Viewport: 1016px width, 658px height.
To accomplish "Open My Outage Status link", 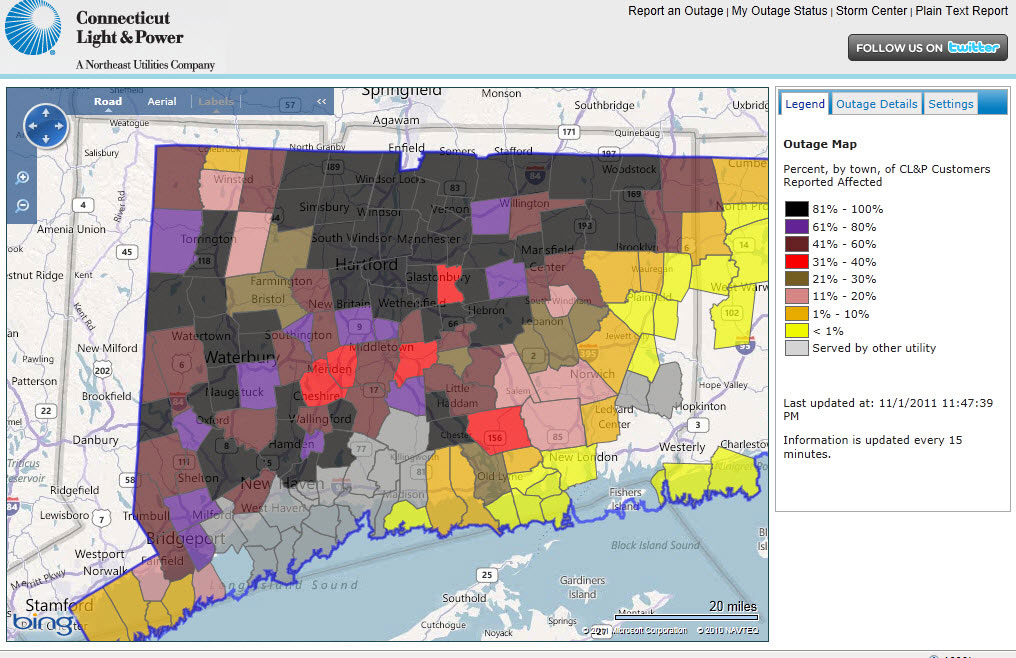I will pyautogui.click(x=779, y=11).
